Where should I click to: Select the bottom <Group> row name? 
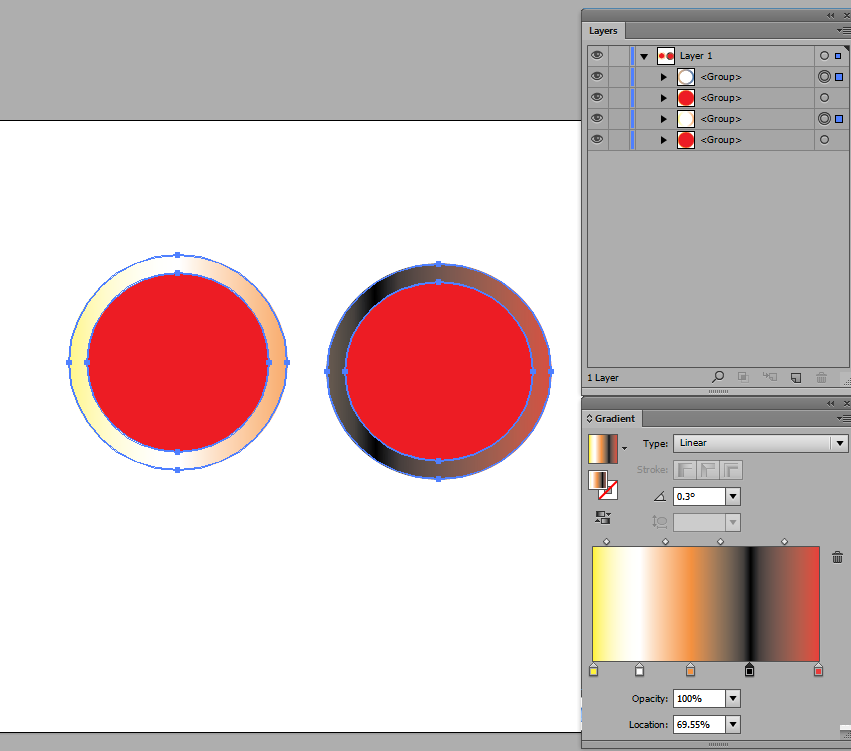(x=721, y=140)
